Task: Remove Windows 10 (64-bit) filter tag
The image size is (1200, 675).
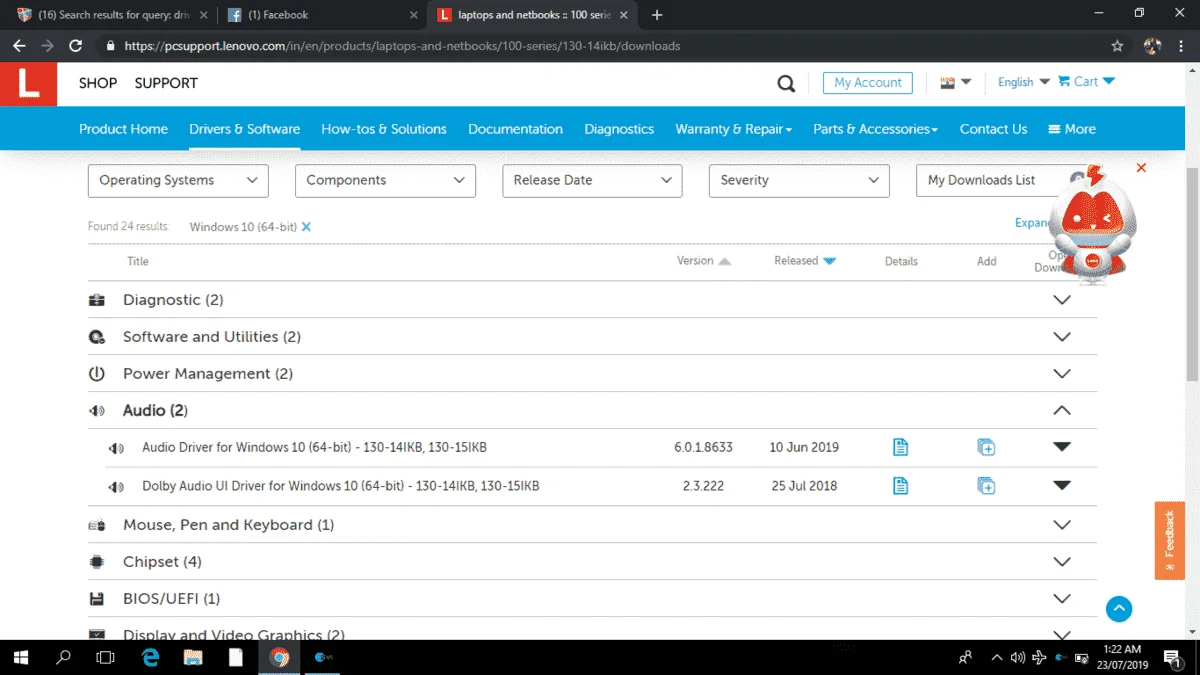Action: pyautogui.click(x=306, y=227)
